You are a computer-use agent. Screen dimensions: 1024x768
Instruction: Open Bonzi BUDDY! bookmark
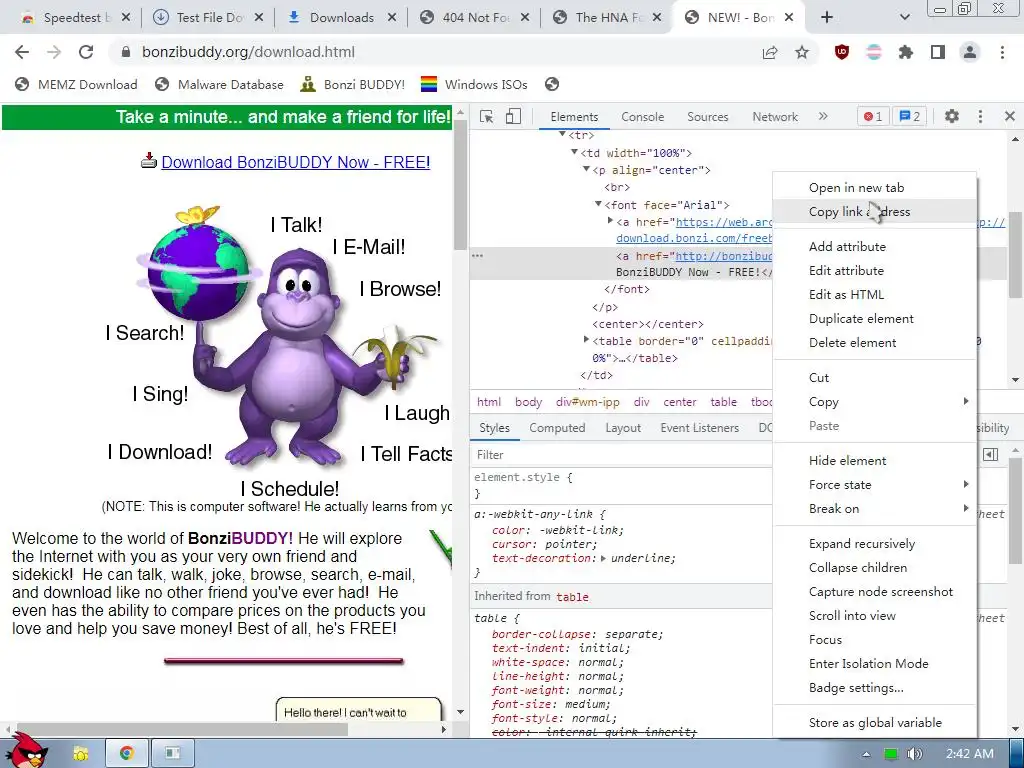pos(353,84)
